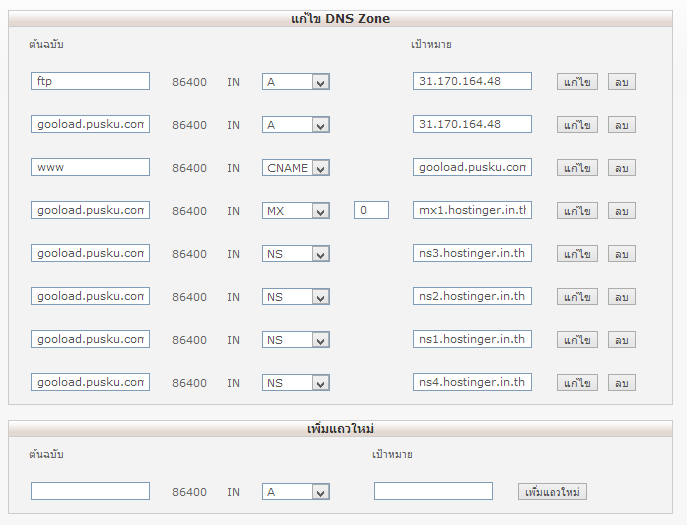
Task: Click the เพิ่มแถวใหม่ button
Action: (x=552, y=491)
